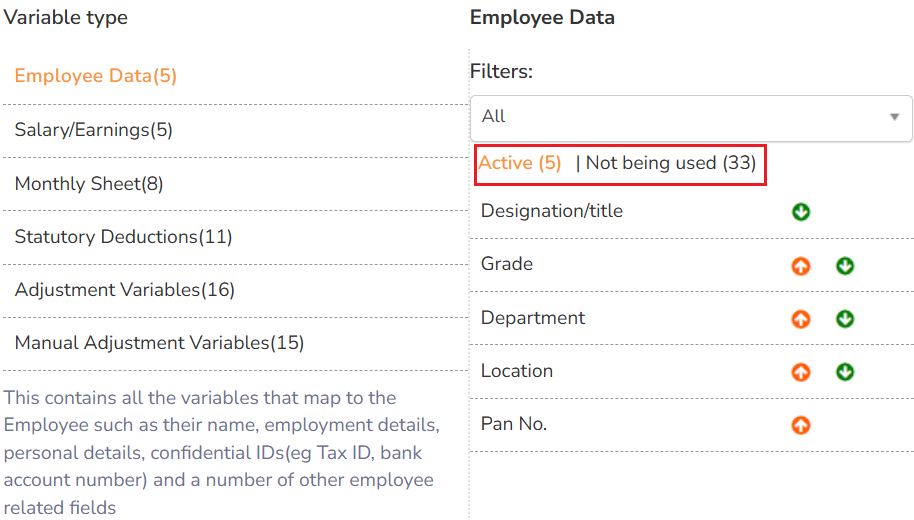Move Pan No. up with orange arrow

click(801, 425)
